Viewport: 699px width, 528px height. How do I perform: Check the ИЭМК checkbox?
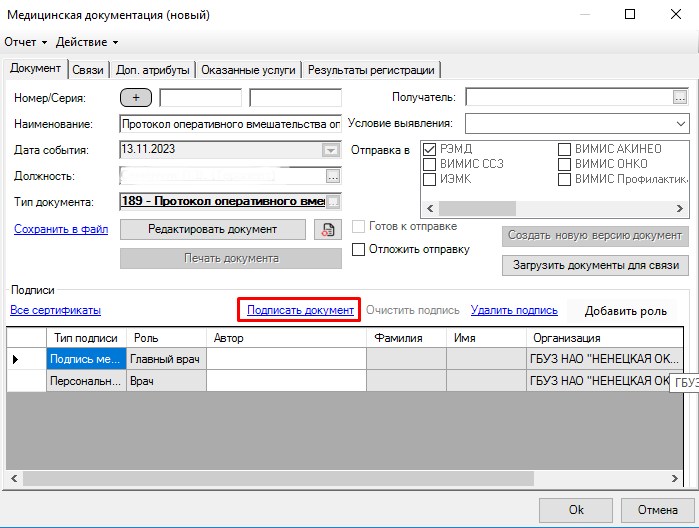click(x=429, y=179)
